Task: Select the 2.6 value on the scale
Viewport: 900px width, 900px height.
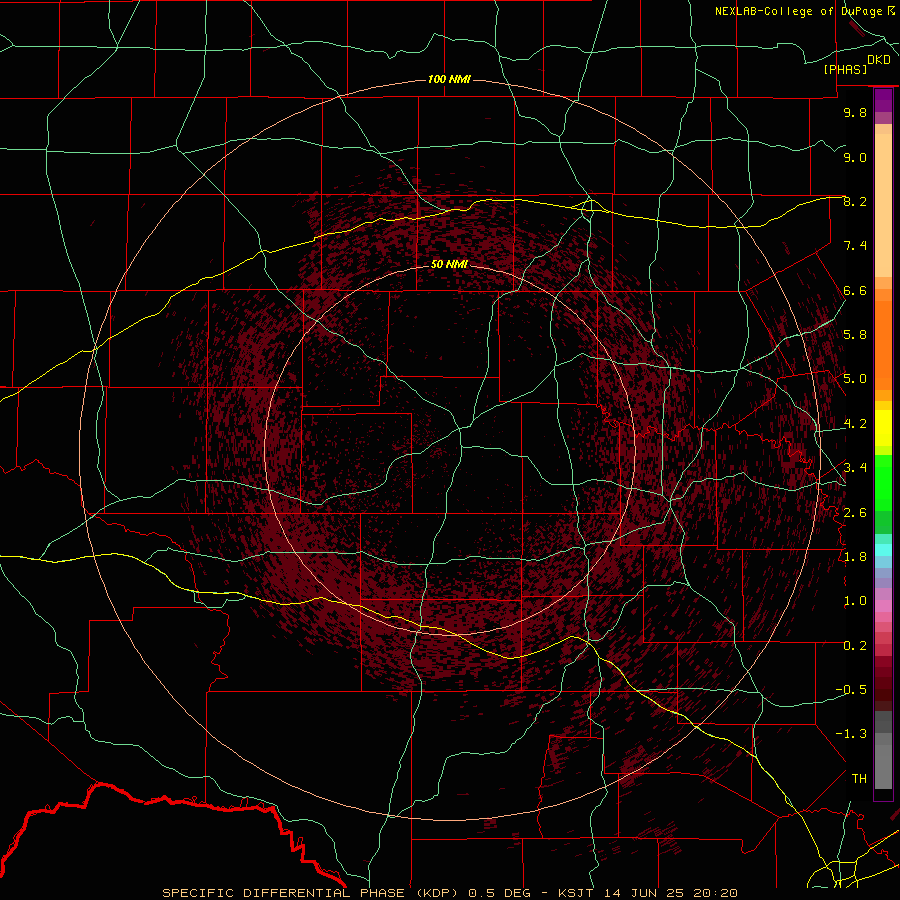Action: point(855,513)
